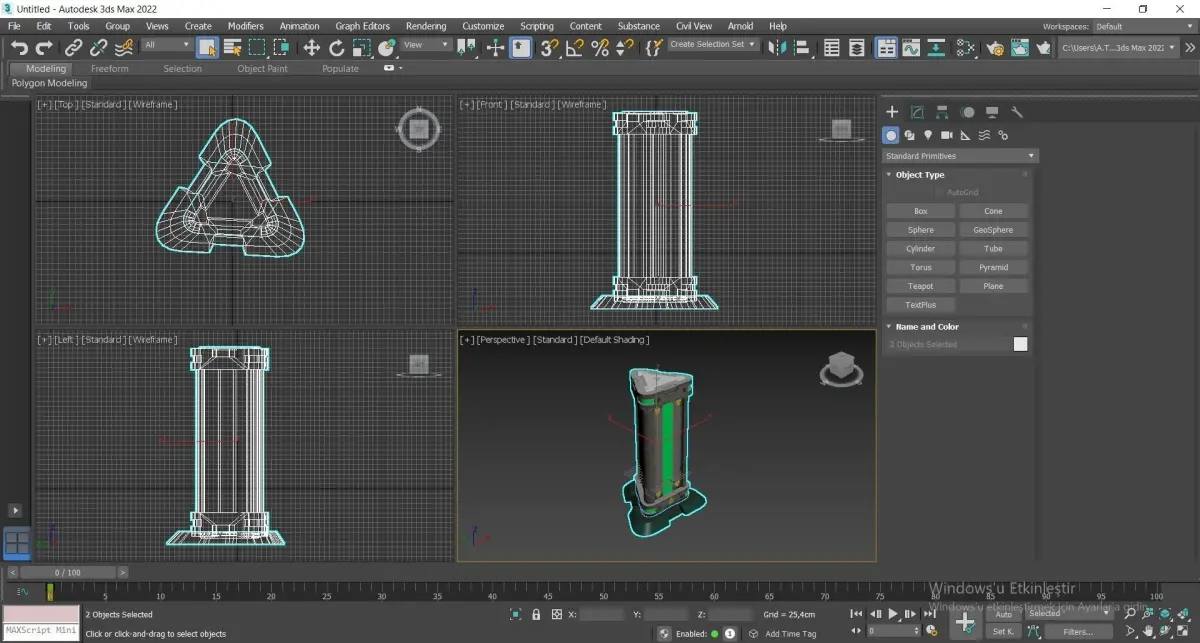Viewport: 1200px width, 643px height.
Task: Click the Undo arrow icon
Action: coord(19,47)
